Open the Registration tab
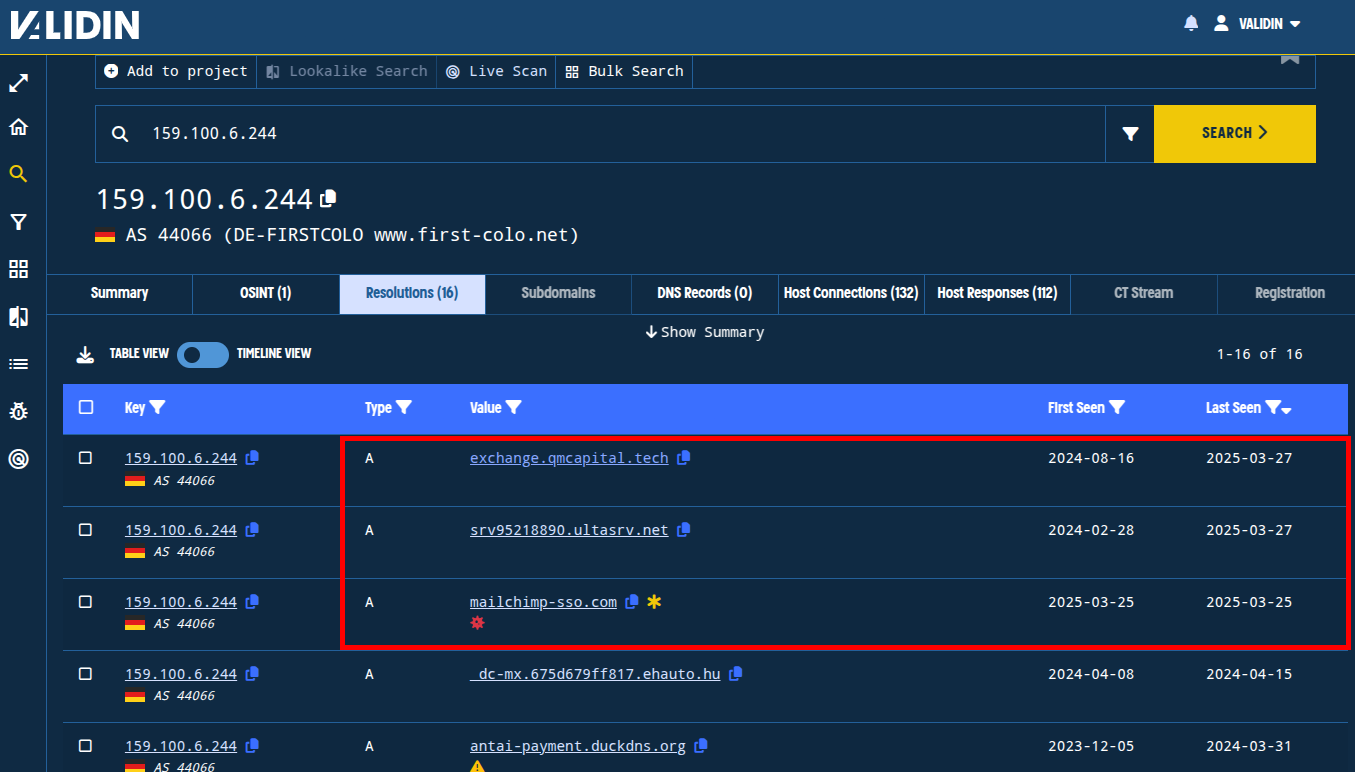1355x772 pixels. (1290, 293)
